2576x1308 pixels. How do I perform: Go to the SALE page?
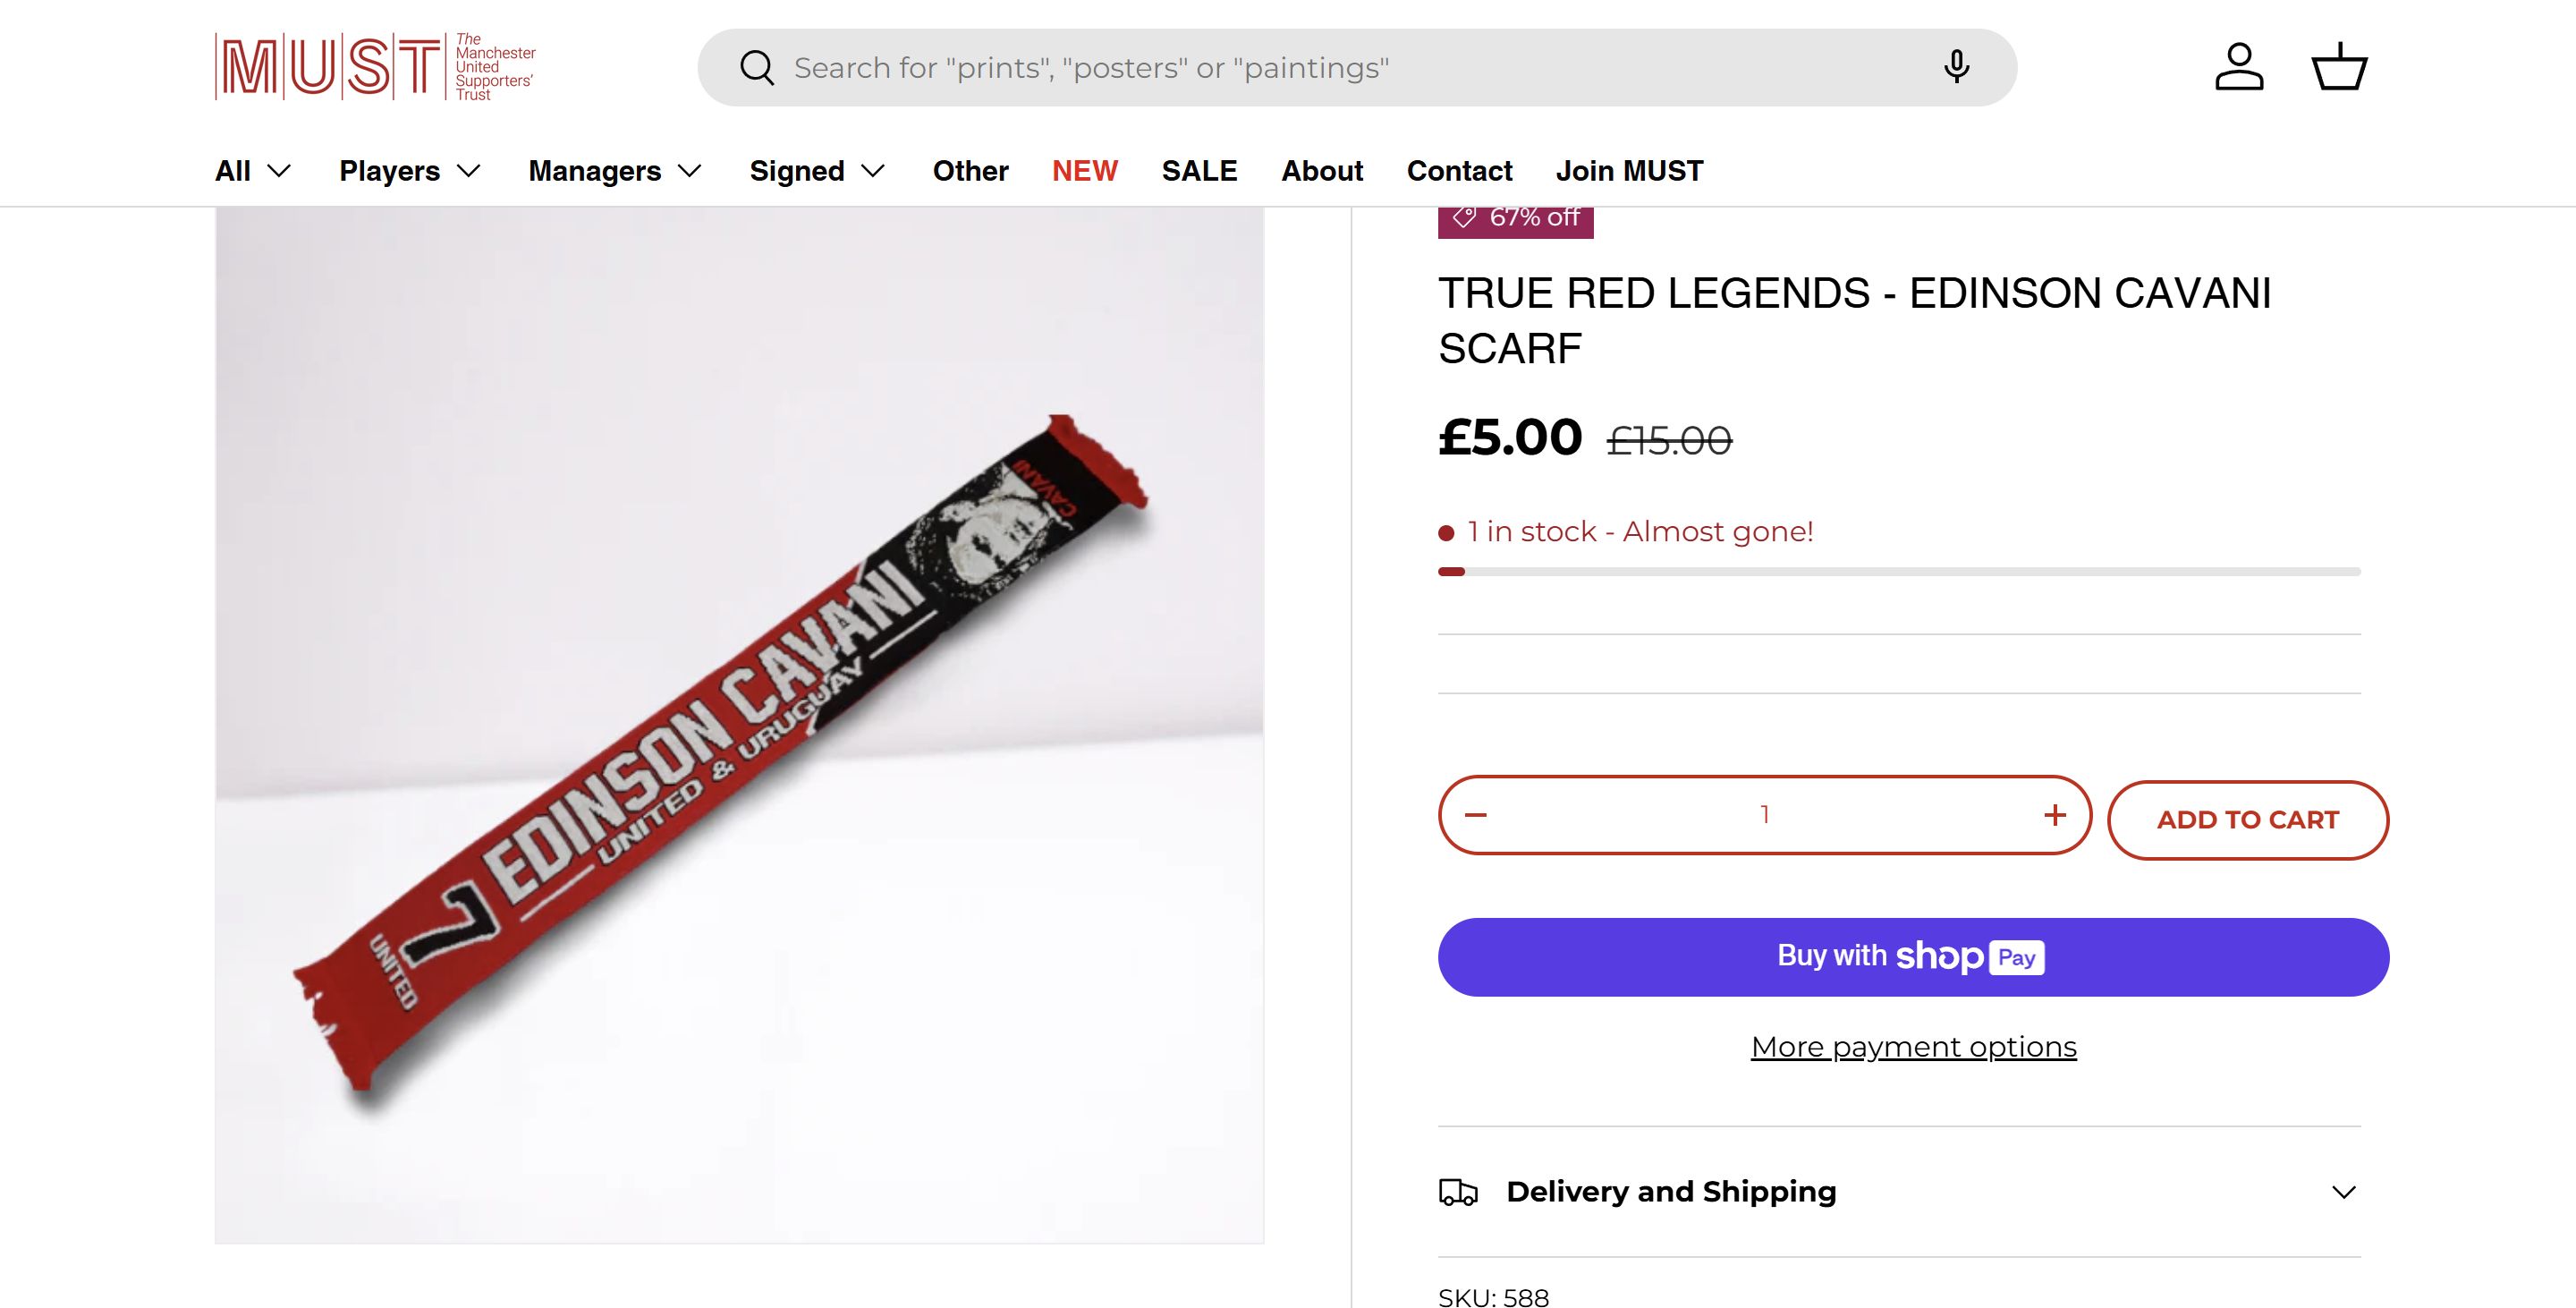tap(1199, 171)
